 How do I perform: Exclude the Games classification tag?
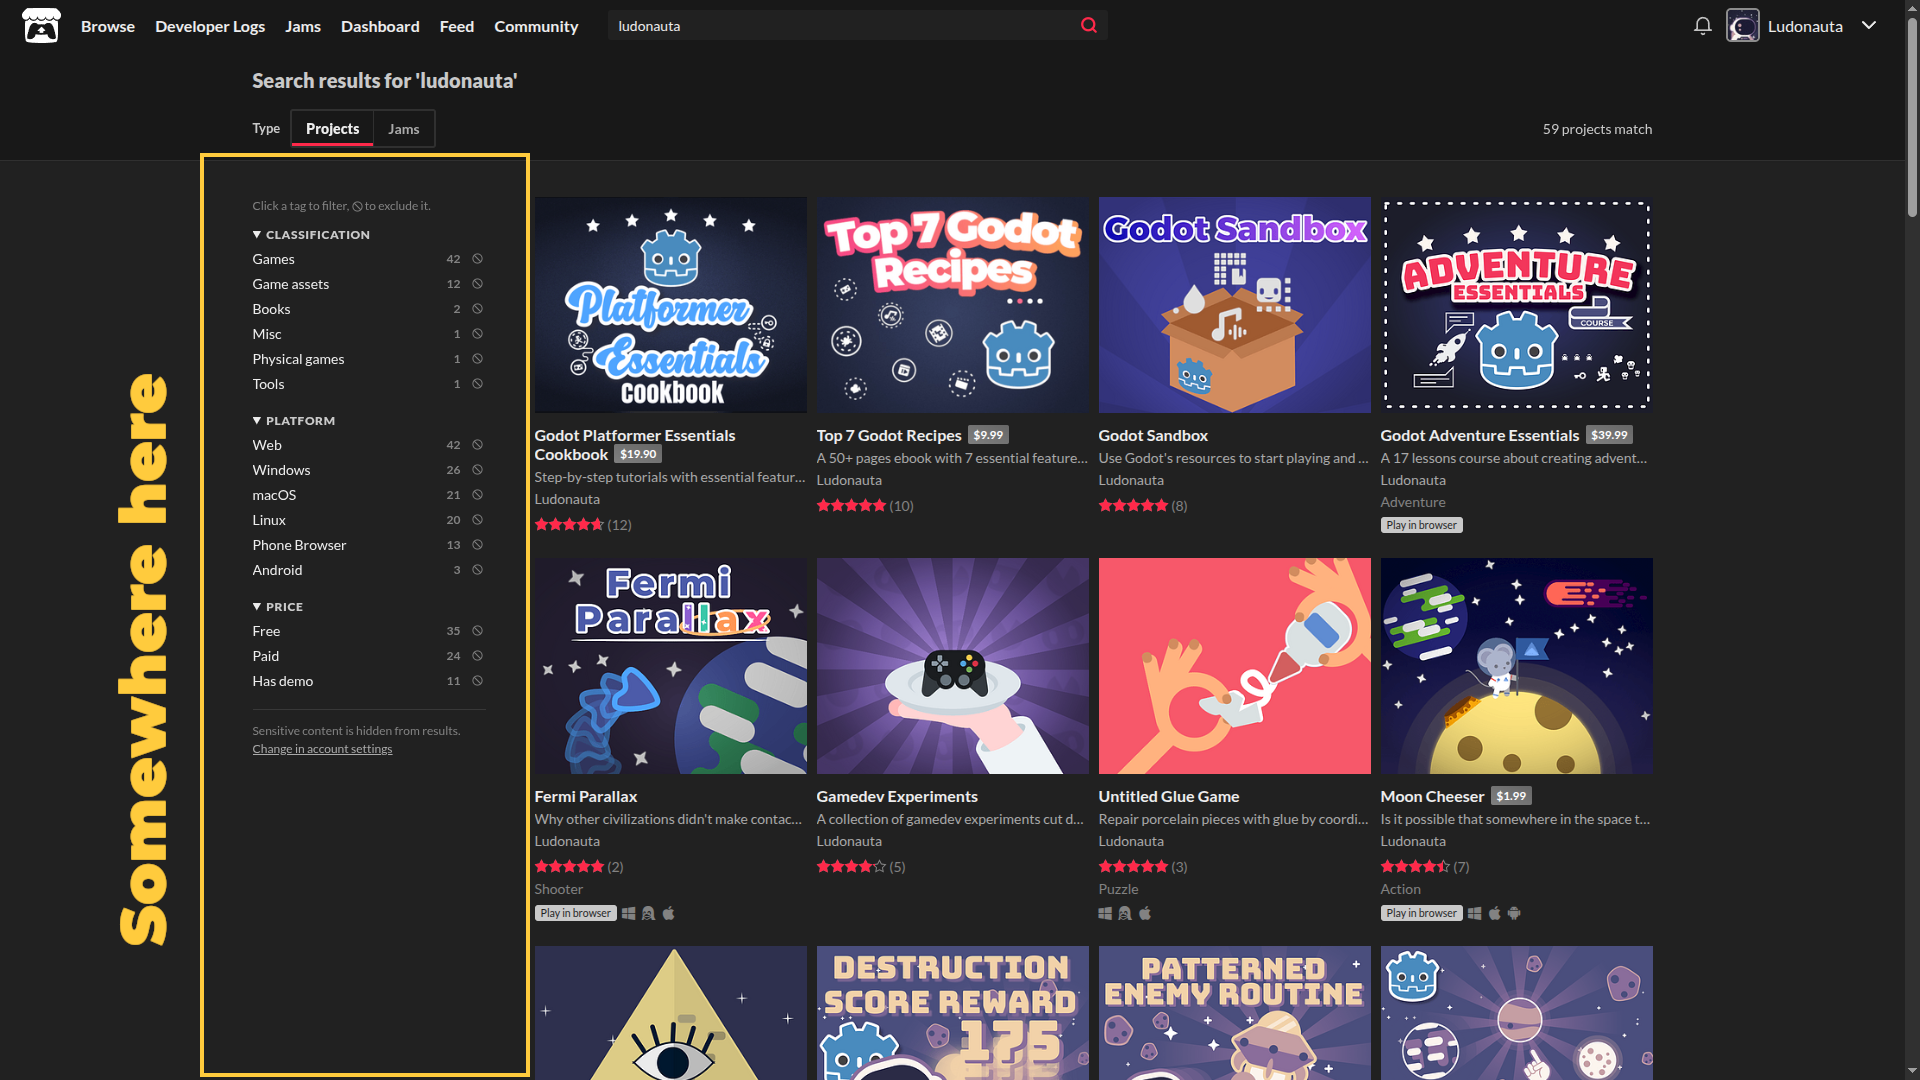478,259
